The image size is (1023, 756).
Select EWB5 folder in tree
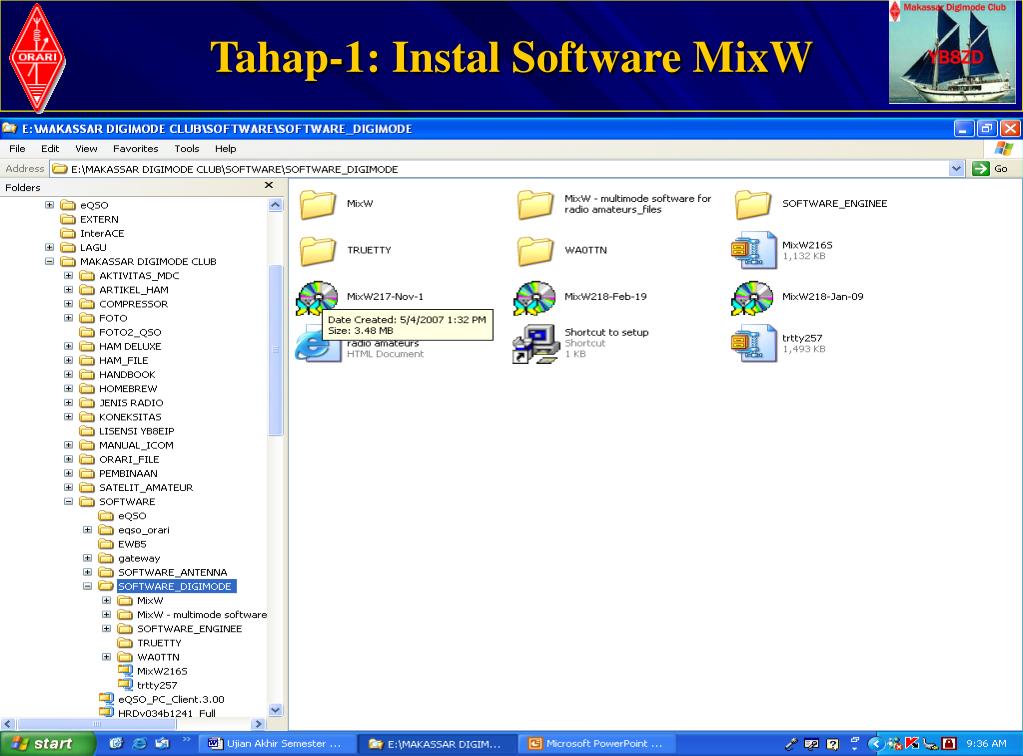[x=132, y=544]
